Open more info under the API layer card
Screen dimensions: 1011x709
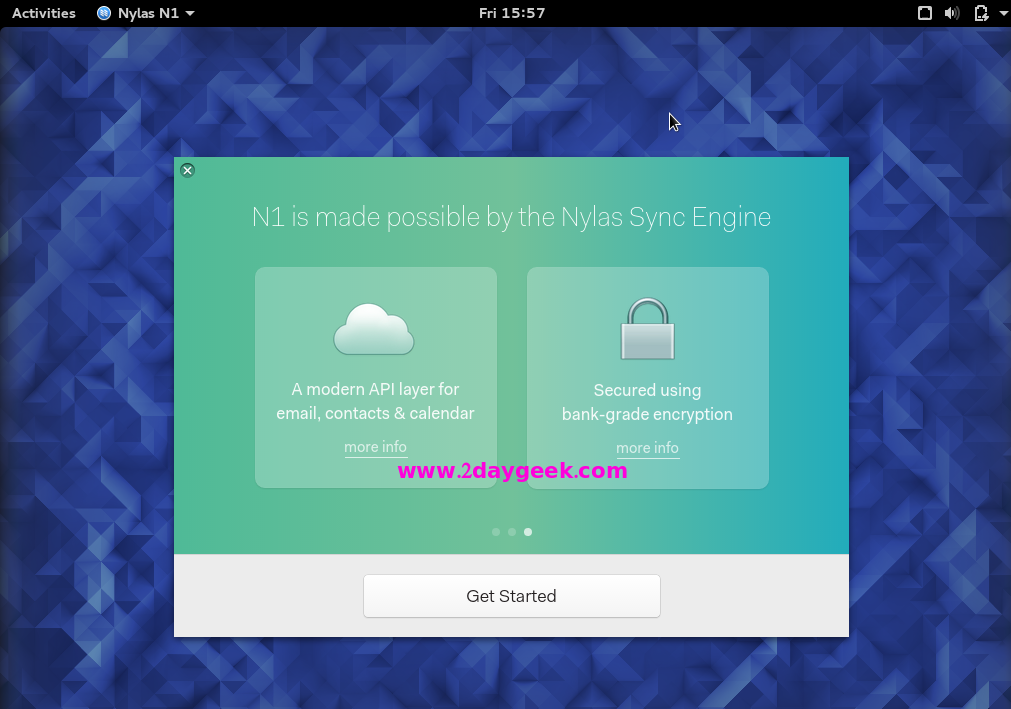(375, 447)
